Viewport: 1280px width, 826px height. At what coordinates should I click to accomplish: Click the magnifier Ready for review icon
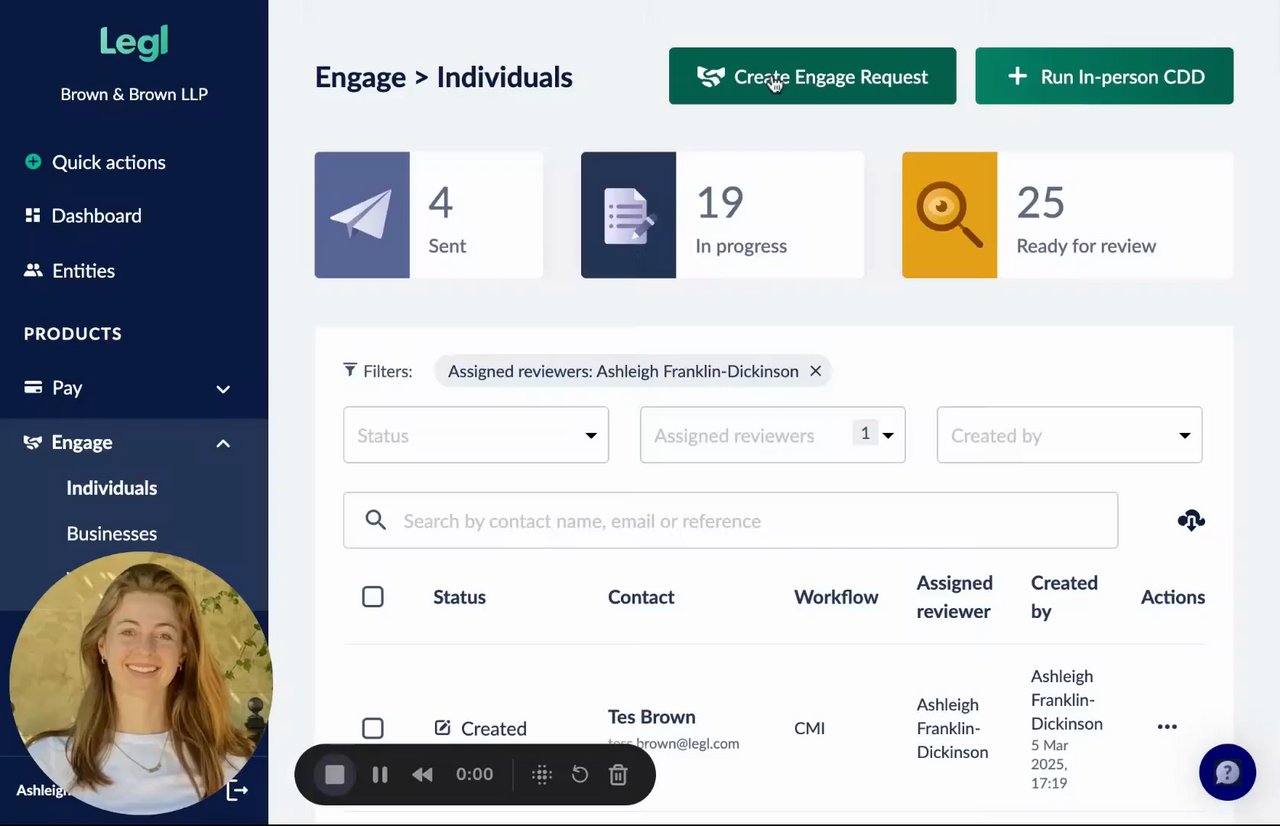pos(949,215)
